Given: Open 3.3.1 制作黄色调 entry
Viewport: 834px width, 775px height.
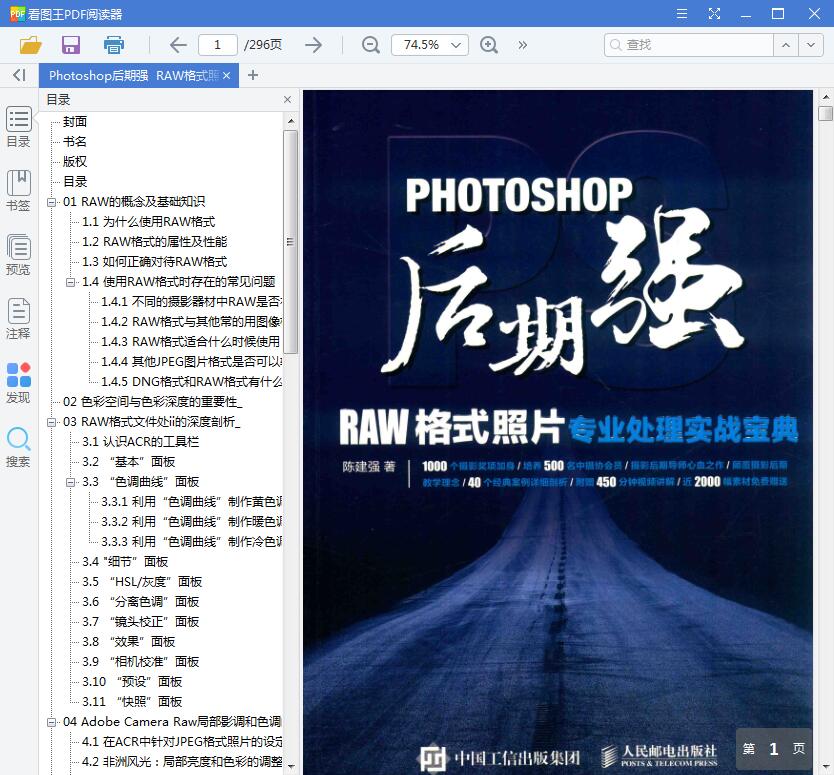Looking at the screenshot, I should click(191, 502).
